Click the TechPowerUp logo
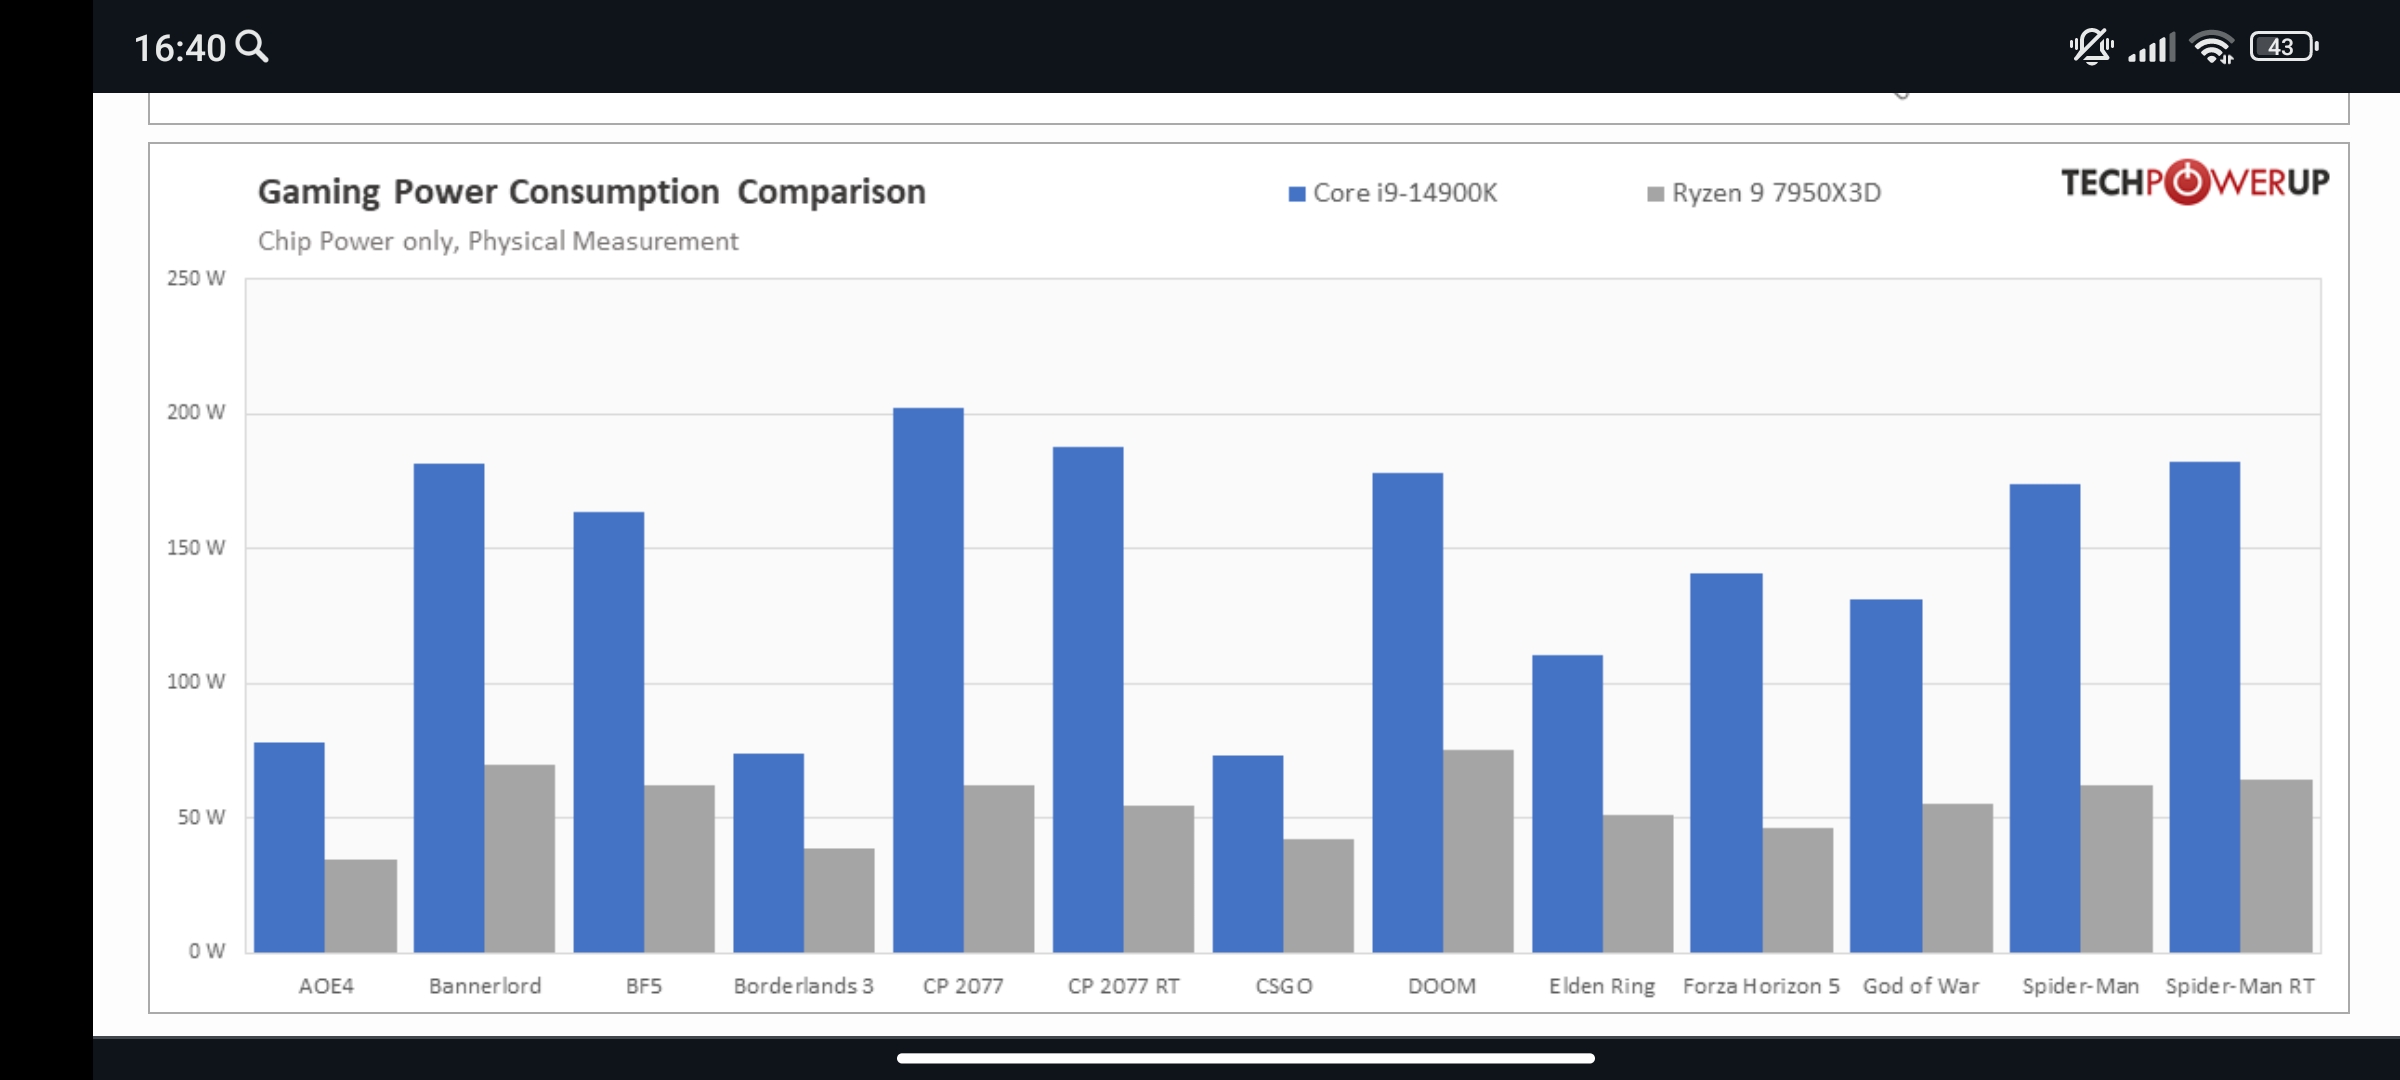The height and width of the screenshot is (1080, 2400). tap(2194, 183)
